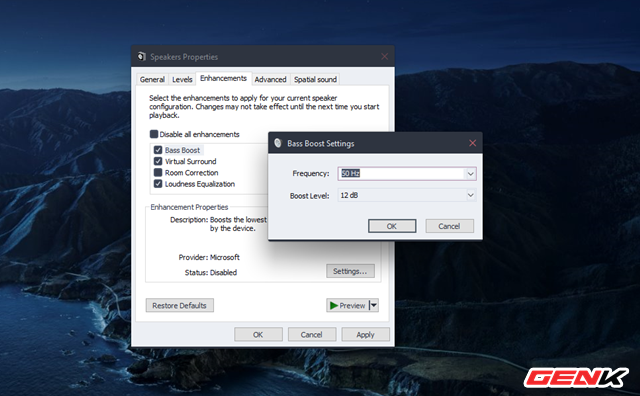Close the Bass Boost Settings dialog
The width and height of the screenshot is (640, 396).
coord(473,143)
